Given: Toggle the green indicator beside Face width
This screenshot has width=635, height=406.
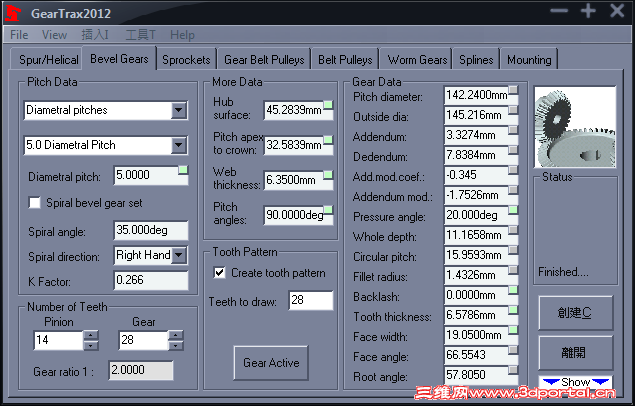Looking at the screenshot, I should pyautogui.click(x=513, y=330).
